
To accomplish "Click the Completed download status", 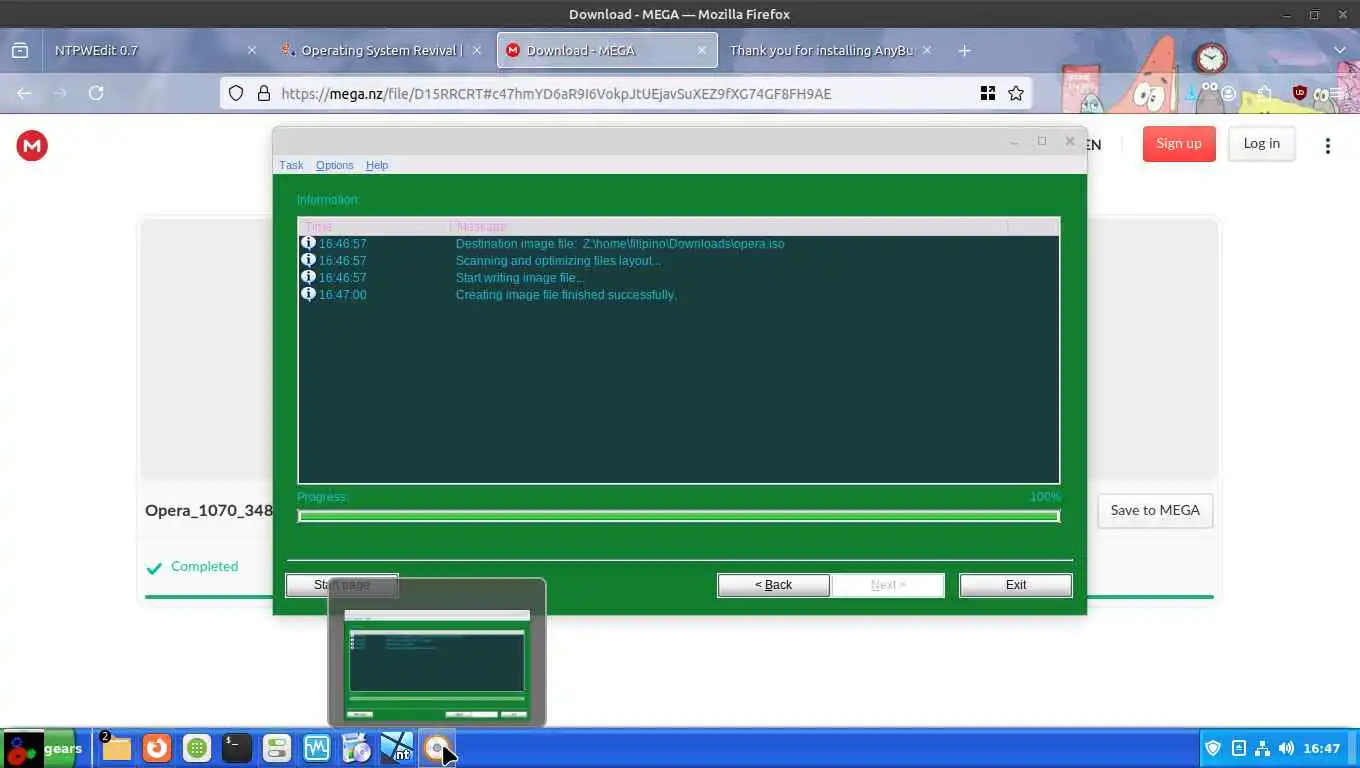I will (192, 567).
